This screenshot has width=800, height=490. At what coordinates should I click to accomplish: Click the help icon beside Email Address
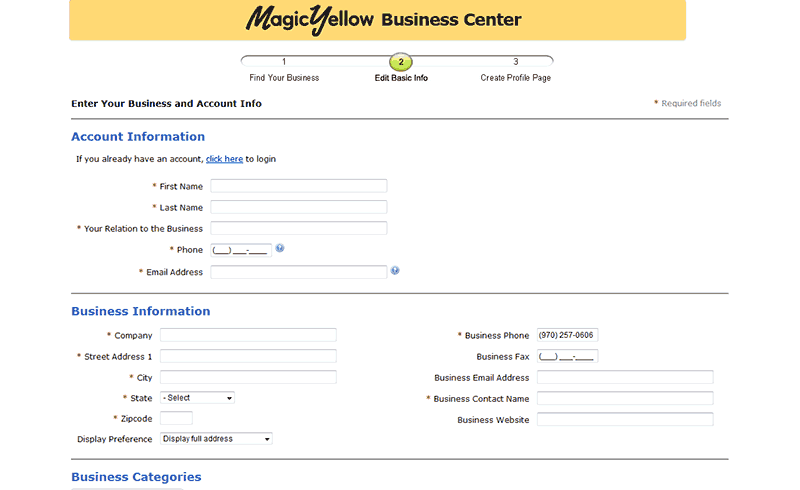pos(395,271)
